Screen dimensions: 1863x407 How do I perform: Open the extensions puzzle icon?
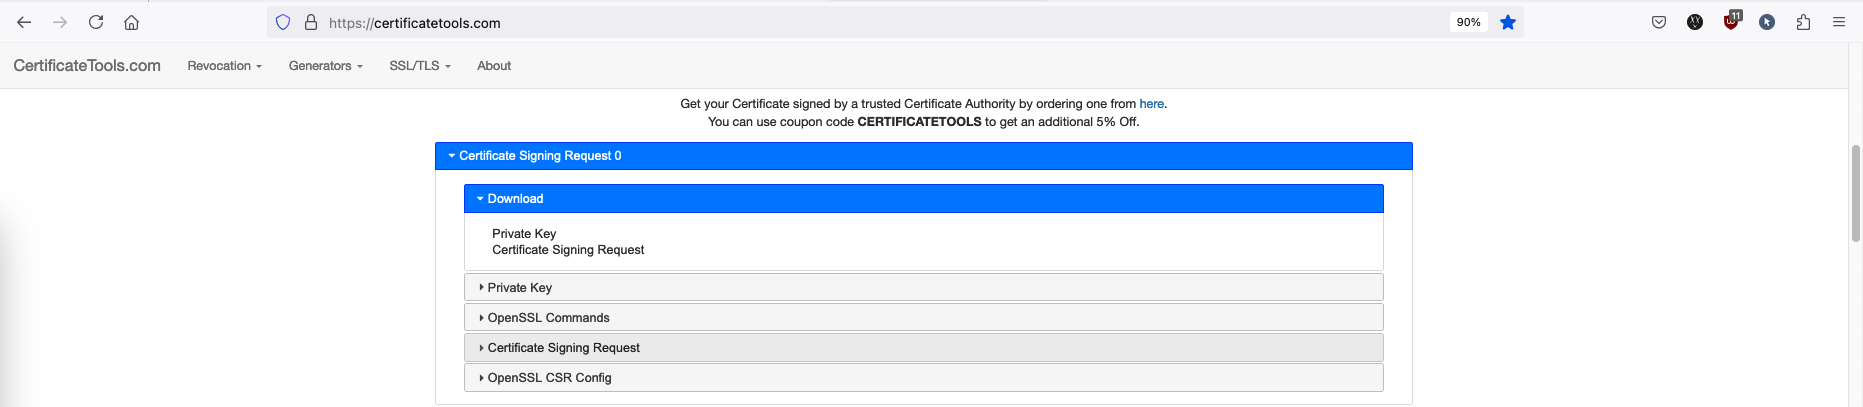pos(1803,22)
